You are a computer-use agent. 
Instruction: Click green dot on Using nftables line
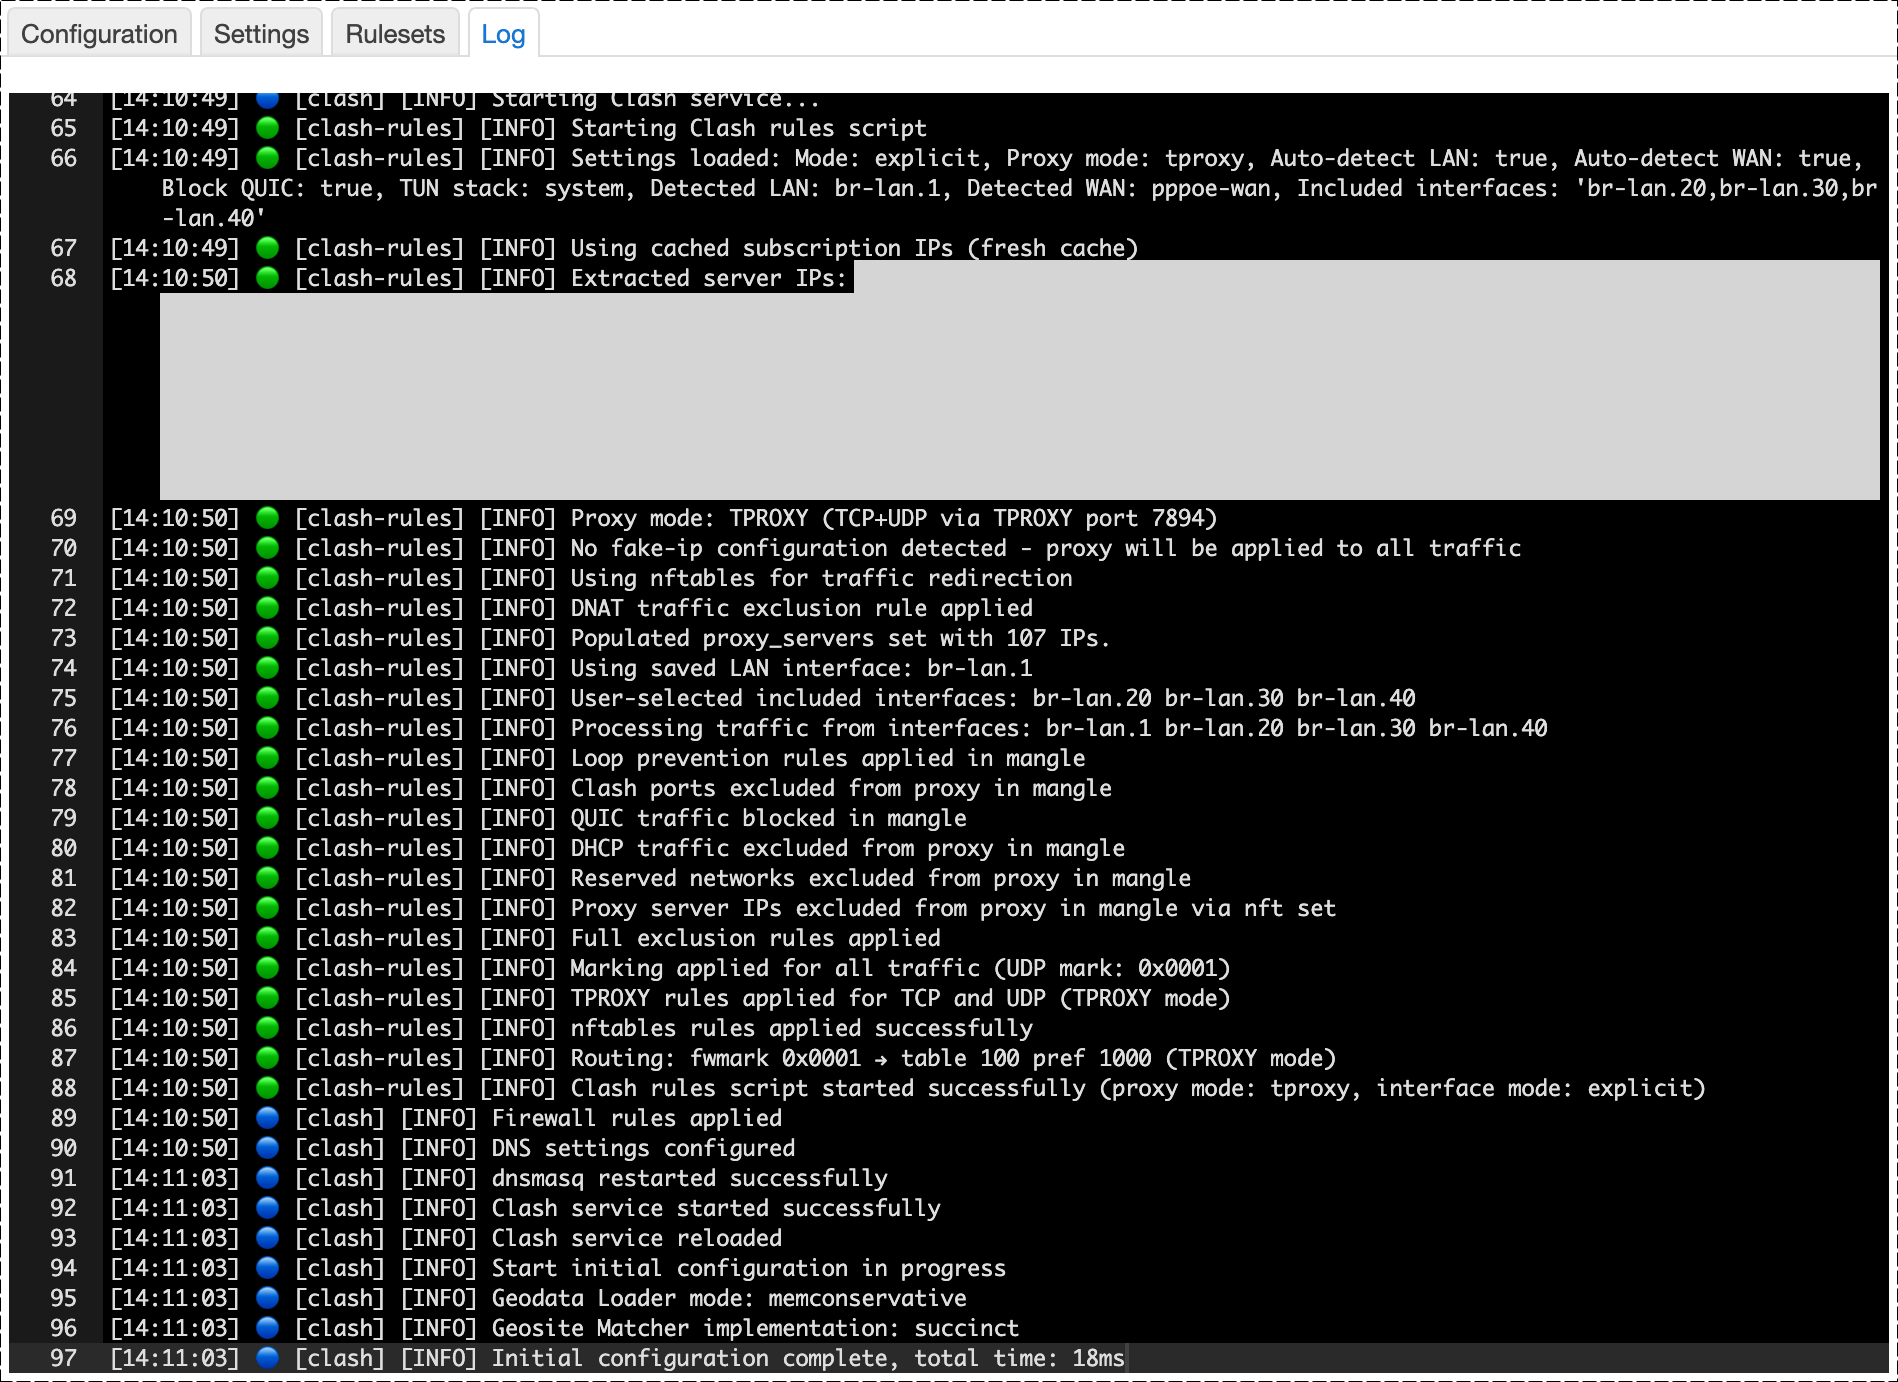click(267, 578)
